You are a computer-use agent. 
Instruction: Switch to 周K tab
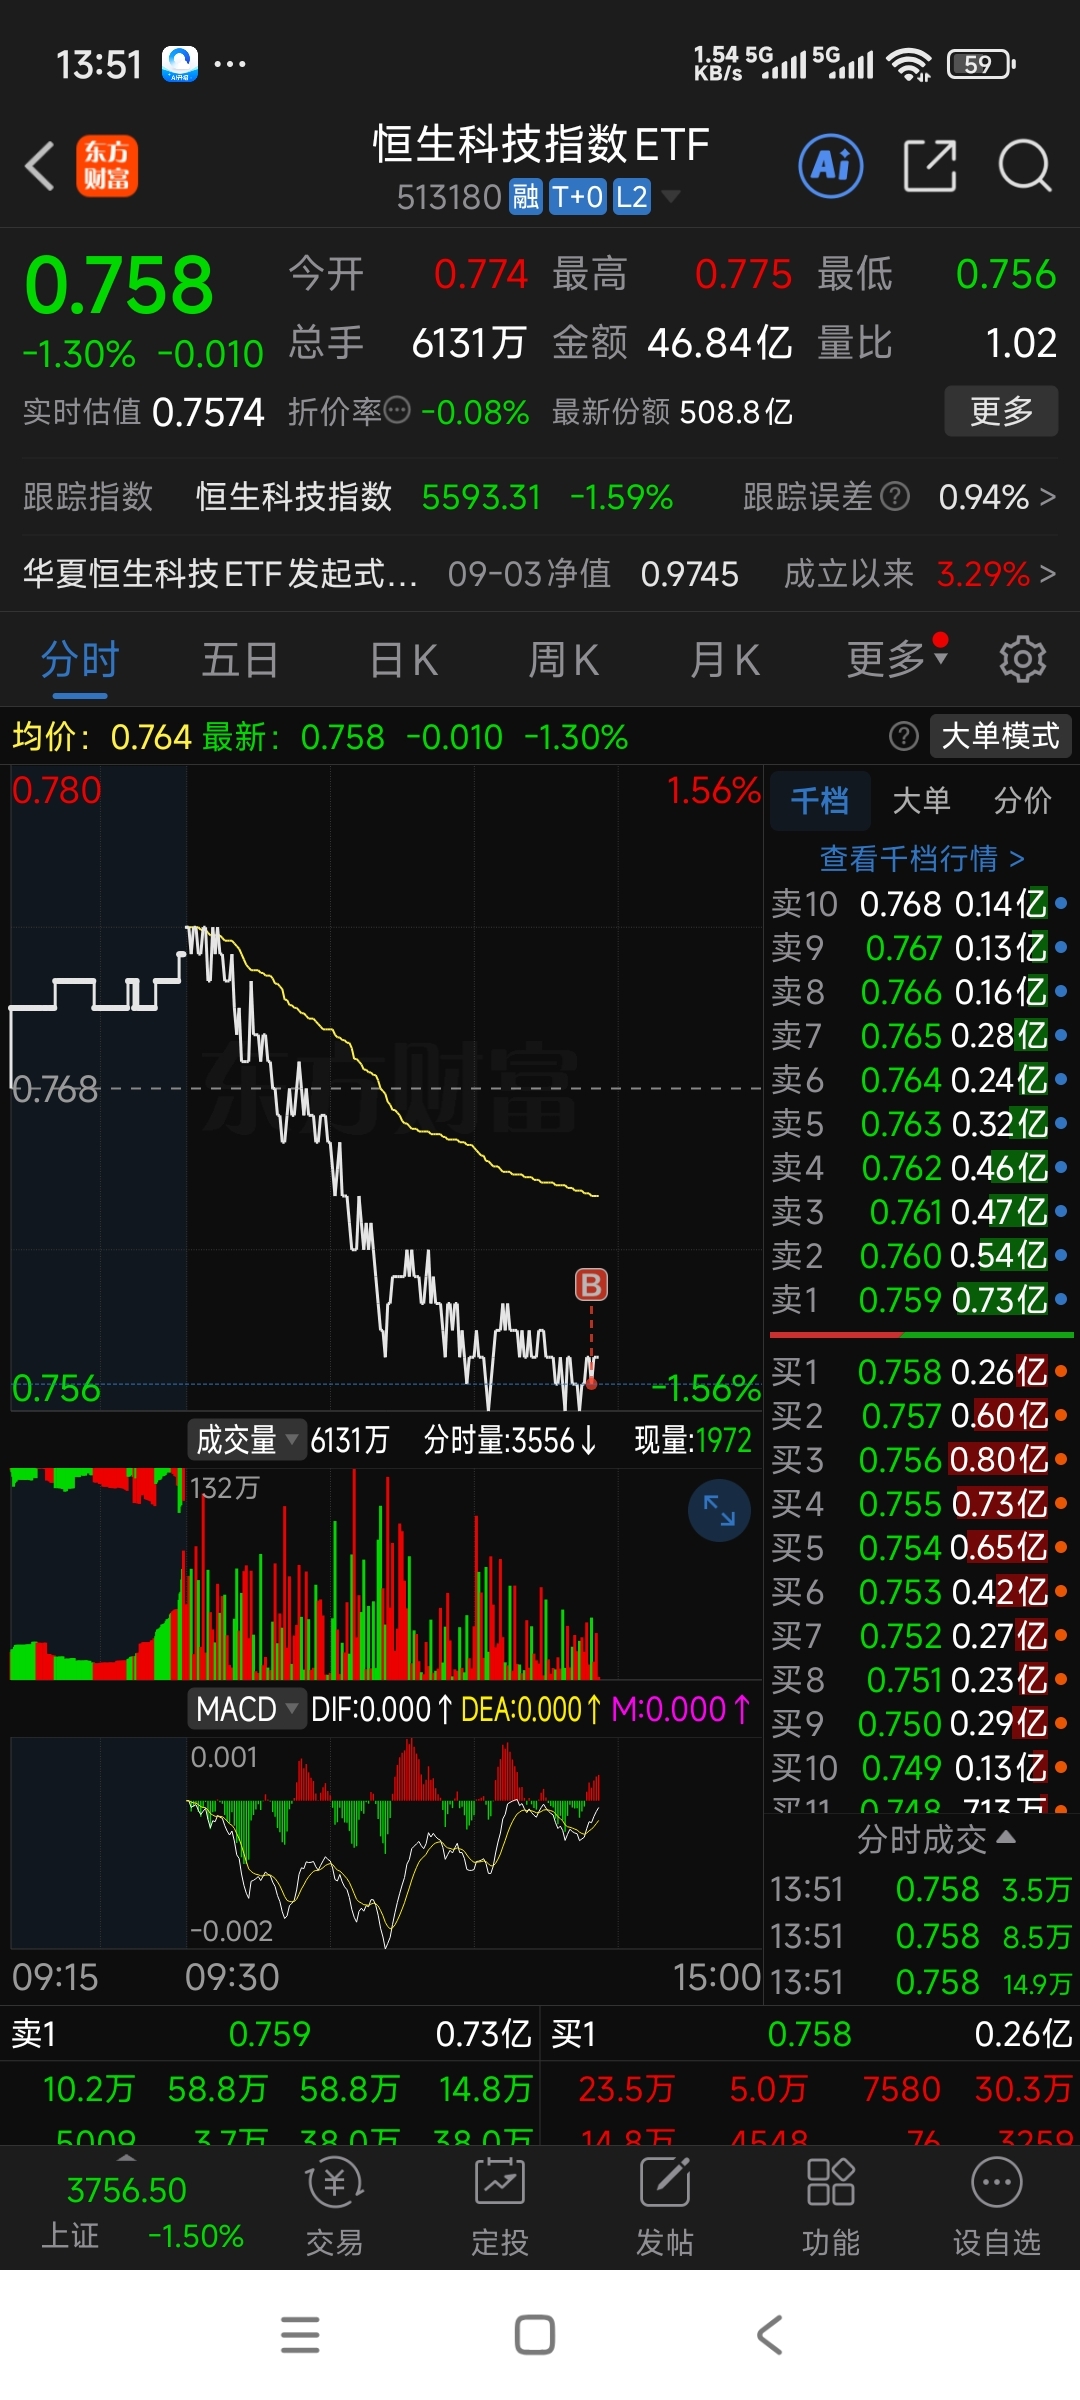[x=564, y=660]
